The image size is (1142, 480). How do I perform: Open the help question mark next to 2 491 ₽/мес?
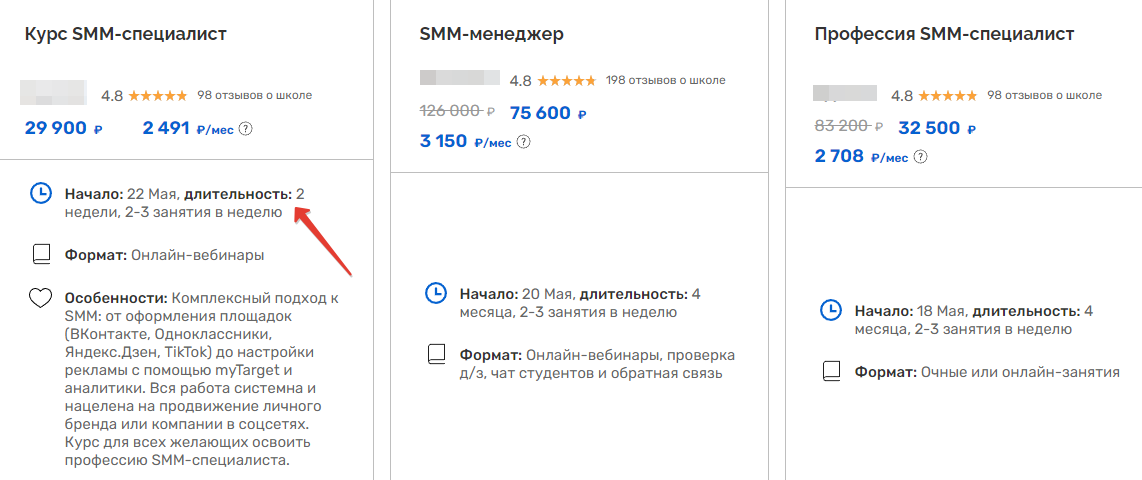tap(246, 128)
